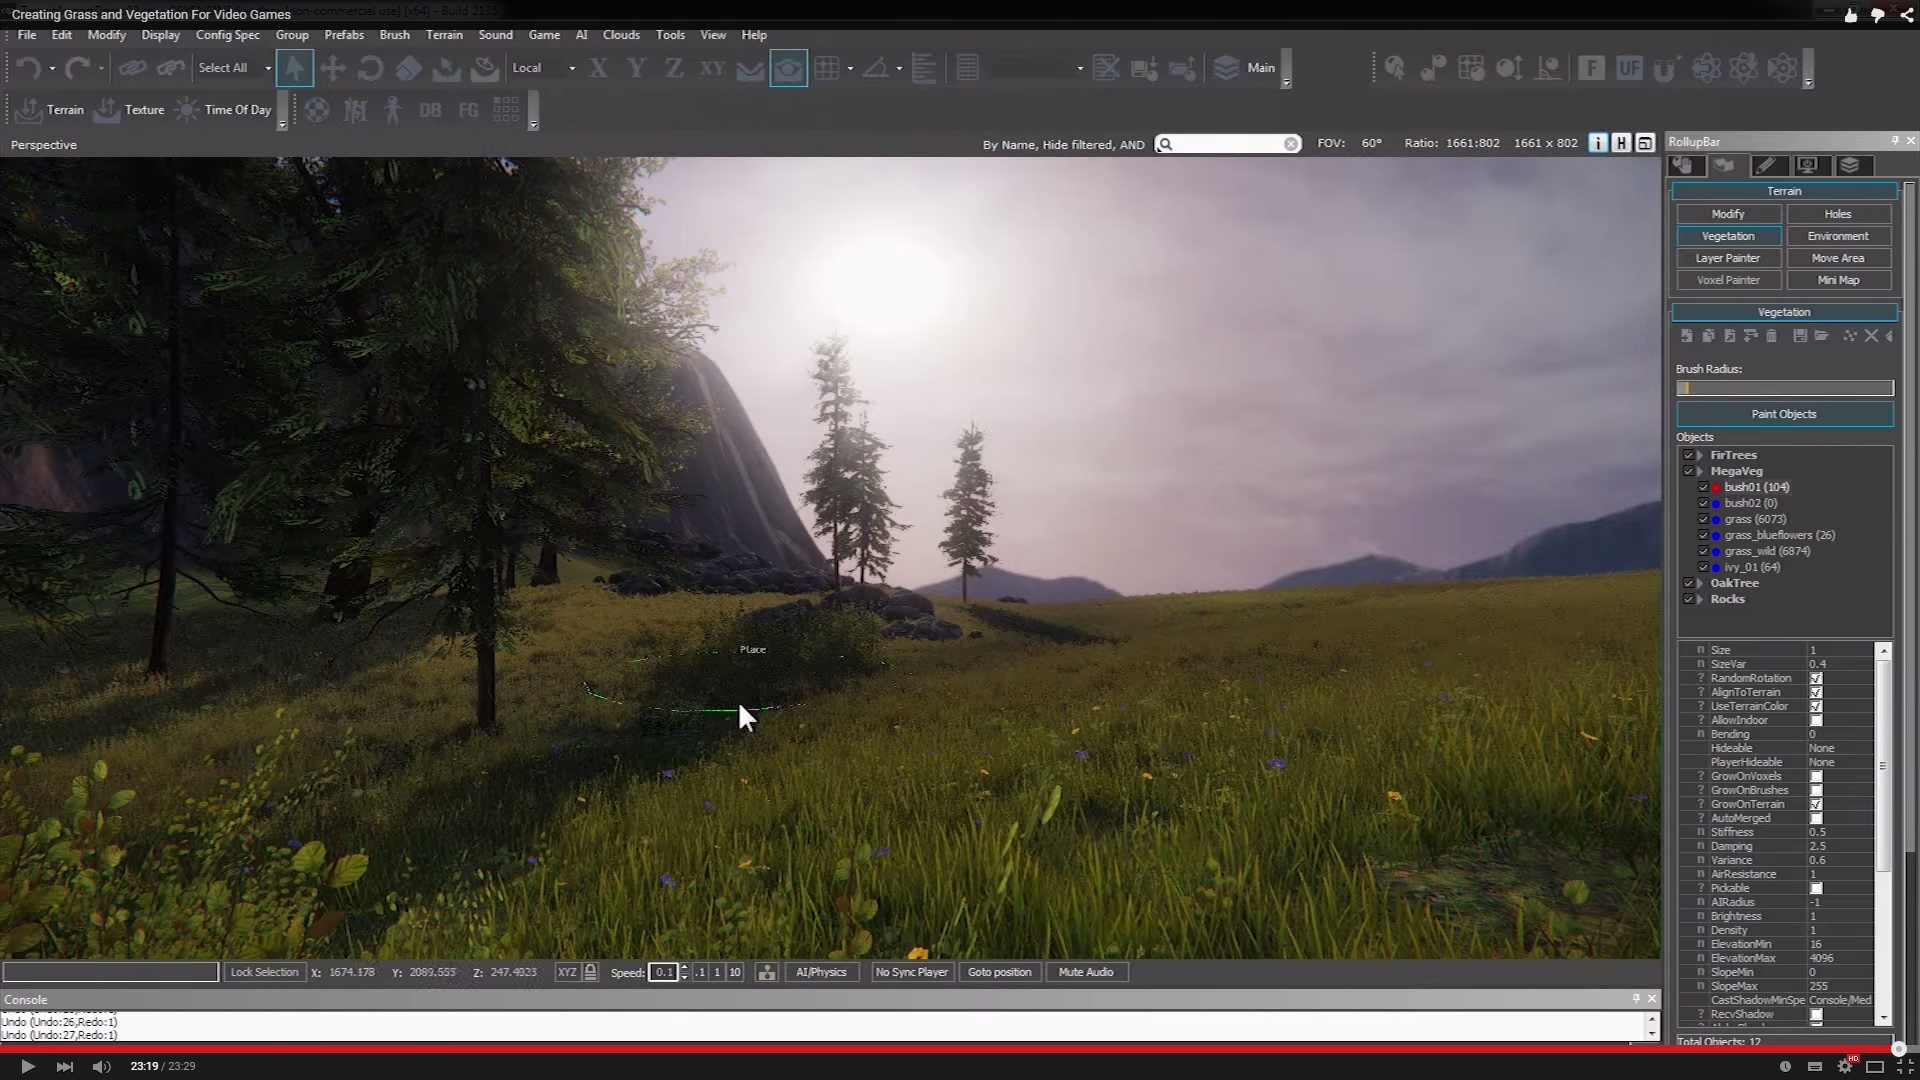Open the grid snap size dropdown arrow
Viewport: 1920px width, 1080px height.
pyautogui.click(x=850, y=68)
